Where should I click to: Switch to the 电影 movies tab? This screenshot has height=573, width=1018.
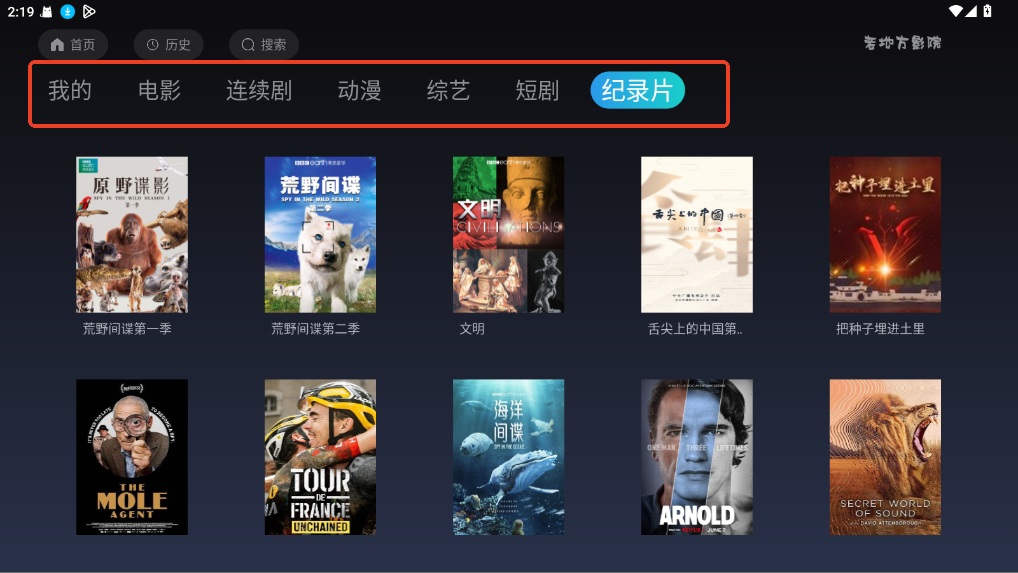tap(159, 90)
